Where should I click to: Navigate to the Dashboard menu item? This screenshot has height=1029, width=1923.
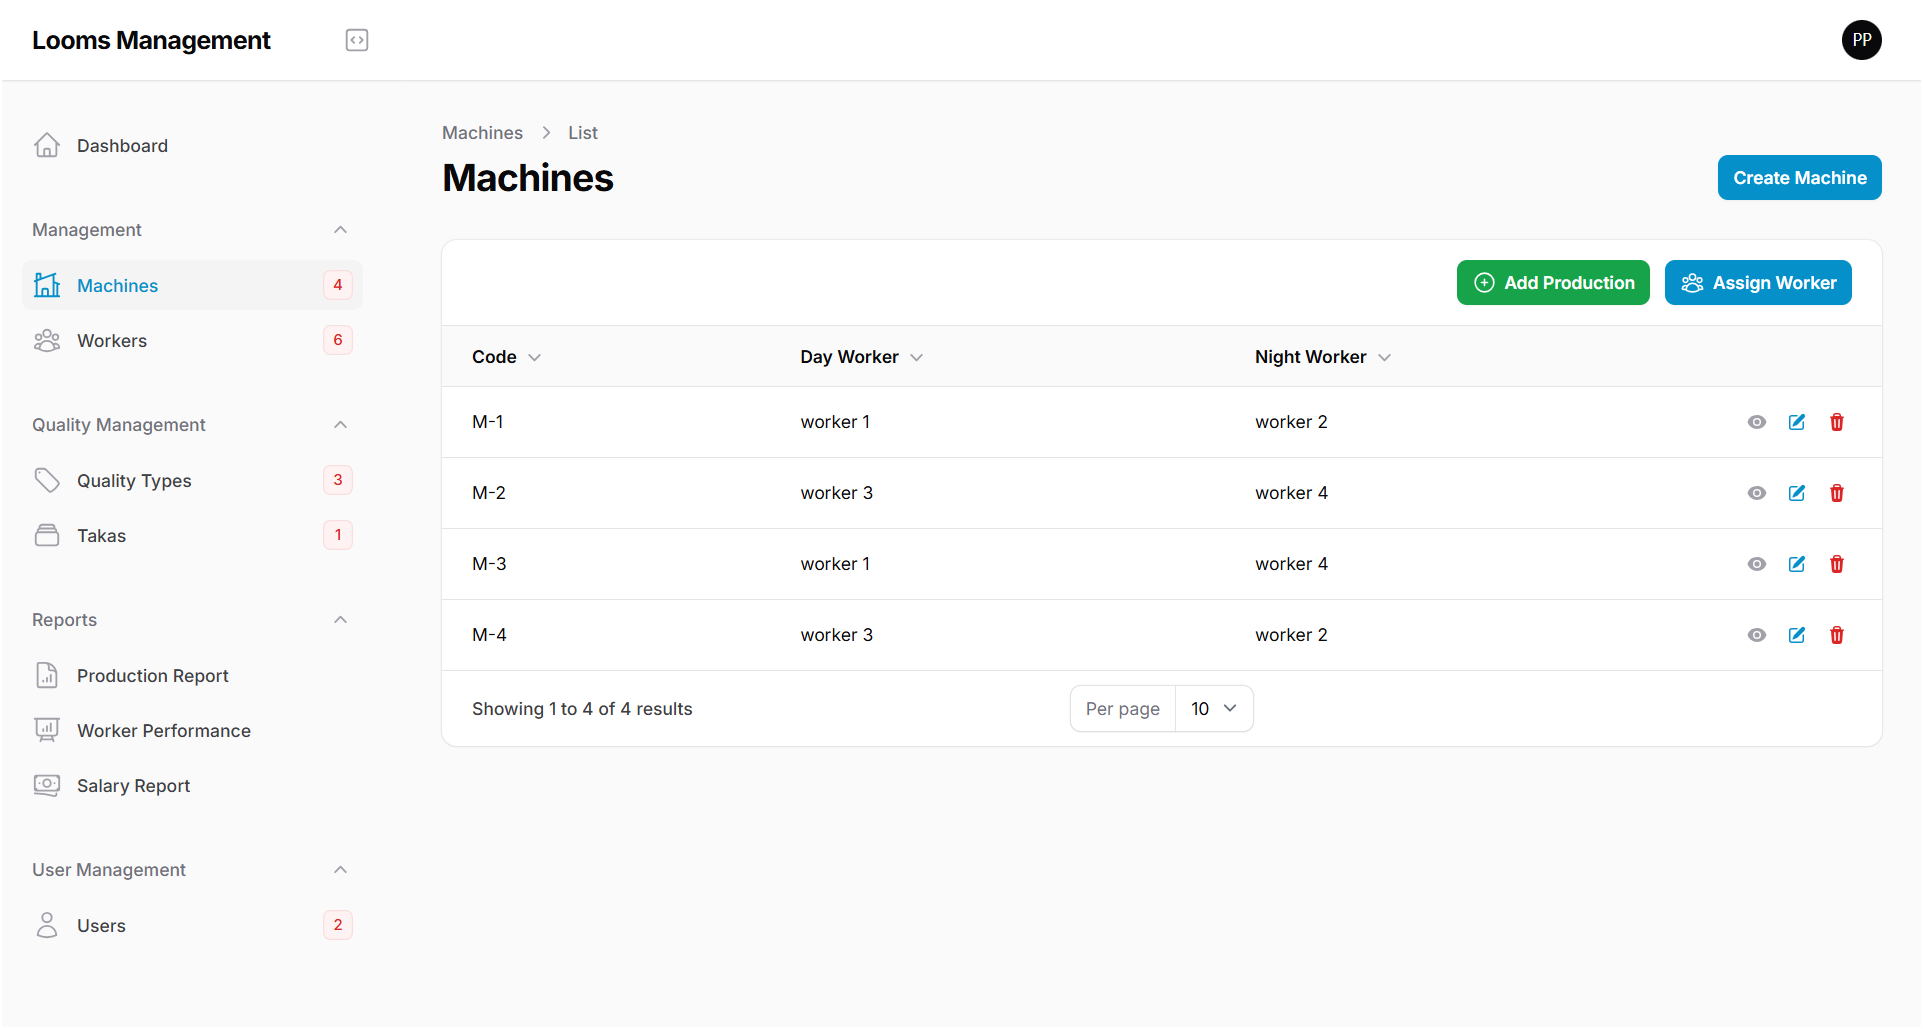pos(122,145)
